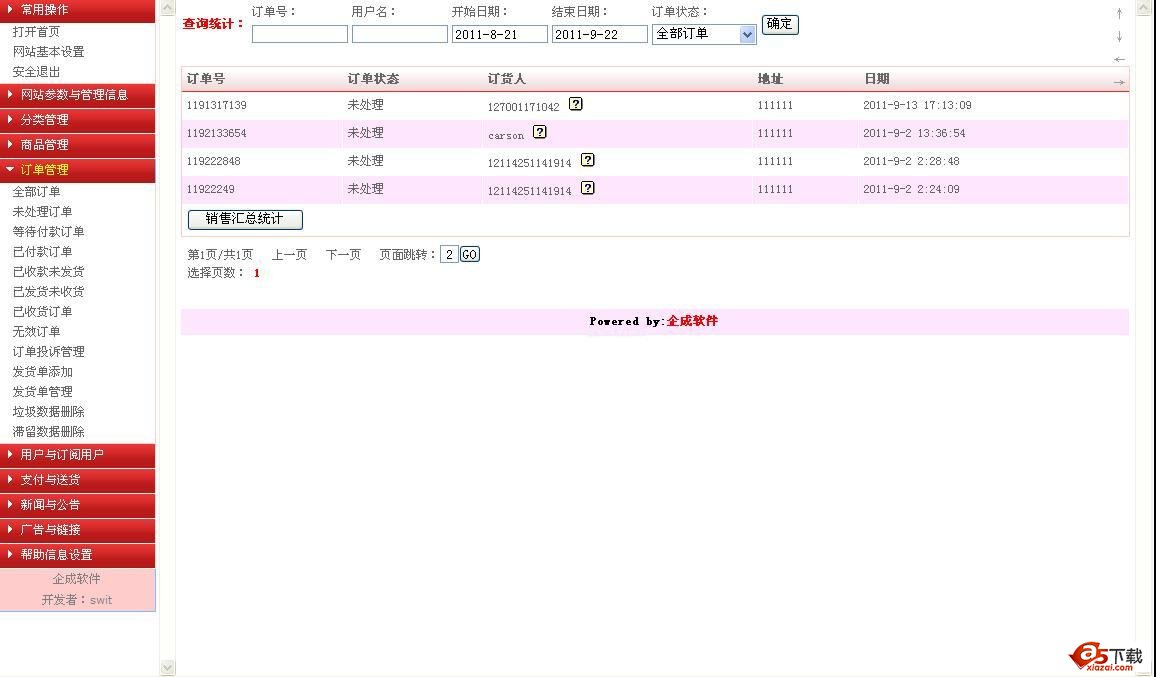Click the left arrow at top right
Image resolution: width=1156 pixels, height=677 pixels.
pos(1119,59)
